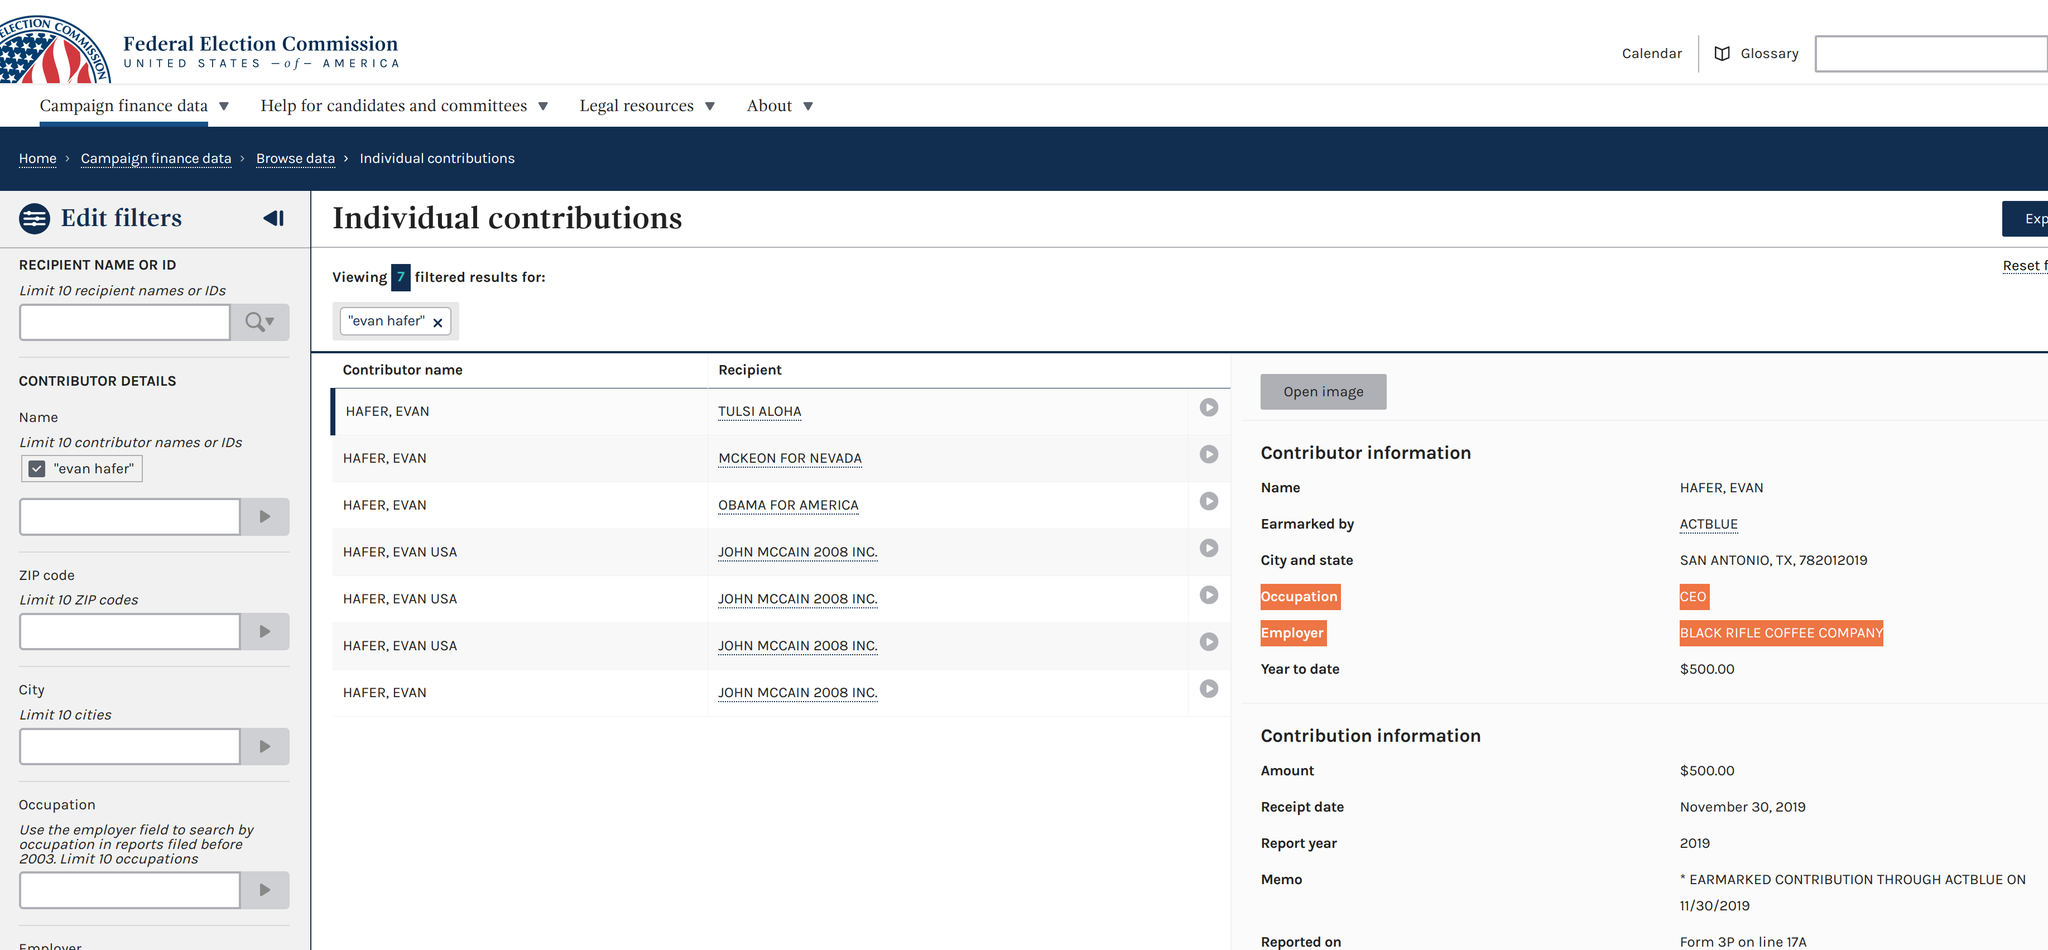Screen dimensions: 2048x950
Task: Open the Calendar link
Action: pyautogui.click(x=1652, y=54)
